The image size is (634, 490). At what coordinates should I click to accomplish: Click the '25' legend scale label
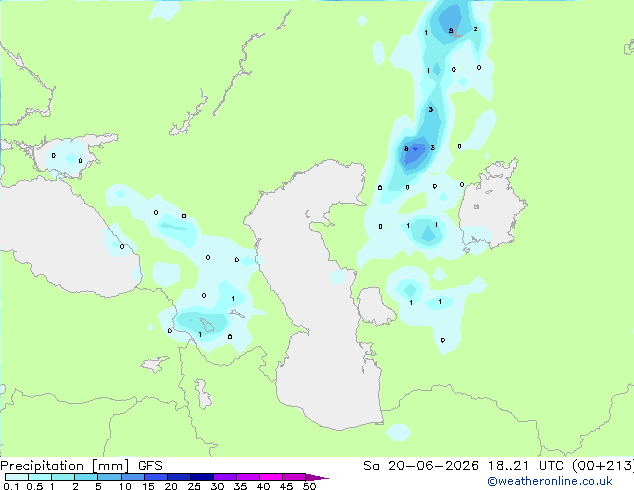[194, 486]
